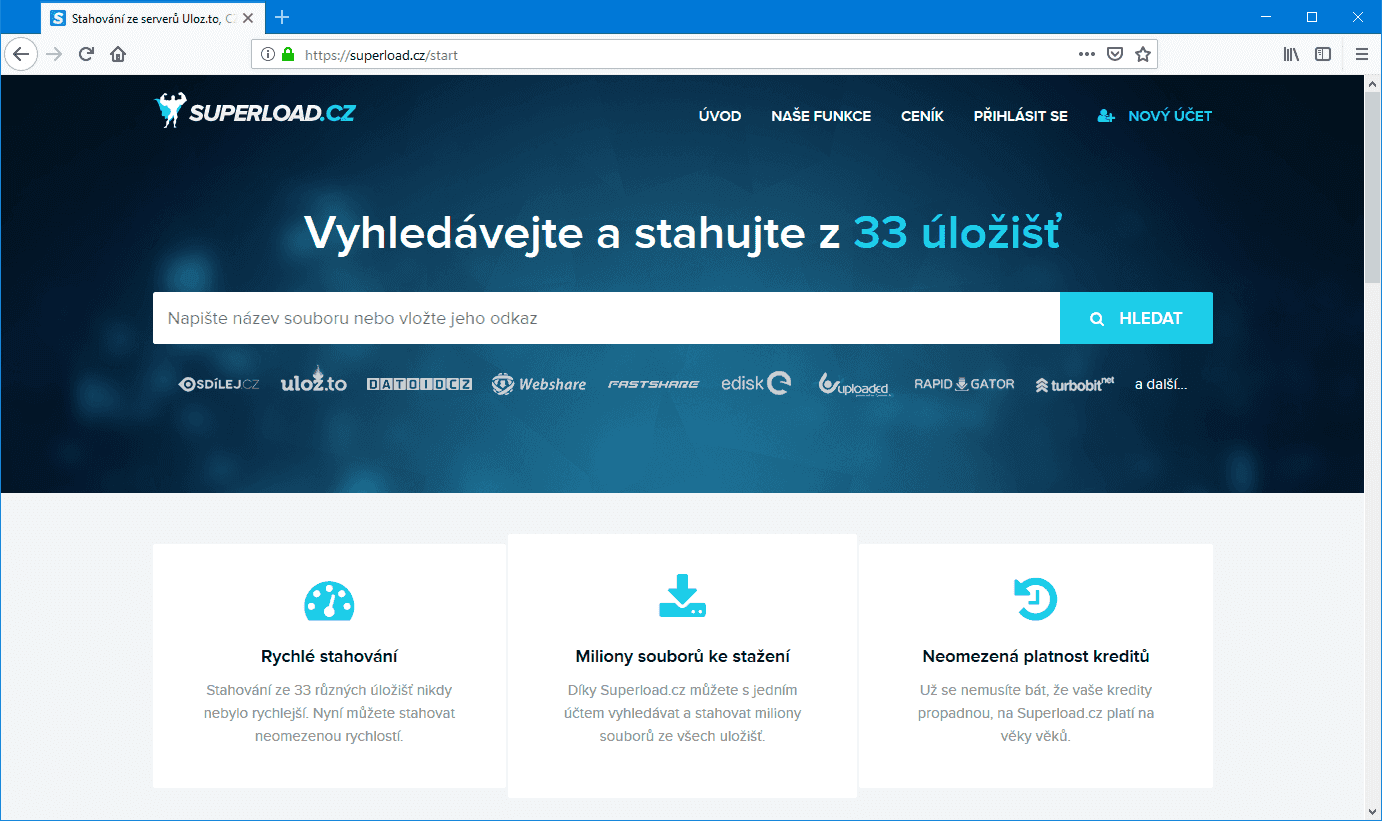Select the Webshare service icon
This screenshot has width=1382, height=821.
point(539,383)
